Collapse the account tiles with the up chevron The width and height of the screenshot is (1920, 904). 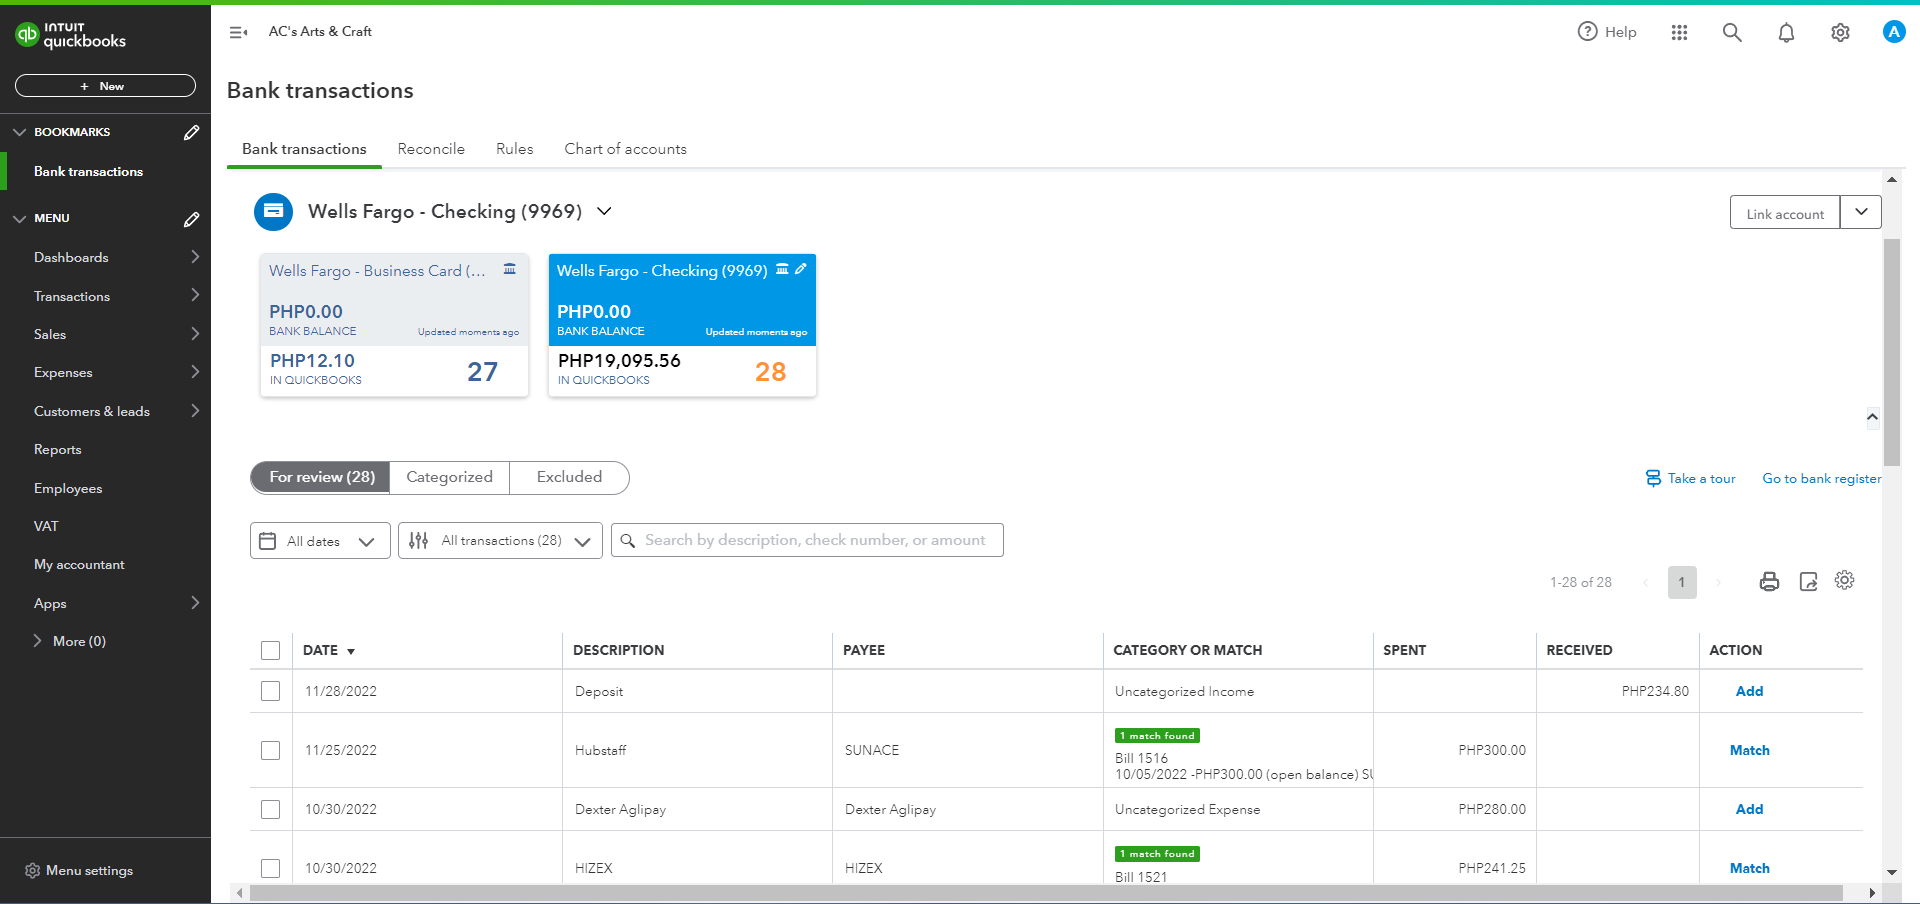[1872, 417]
